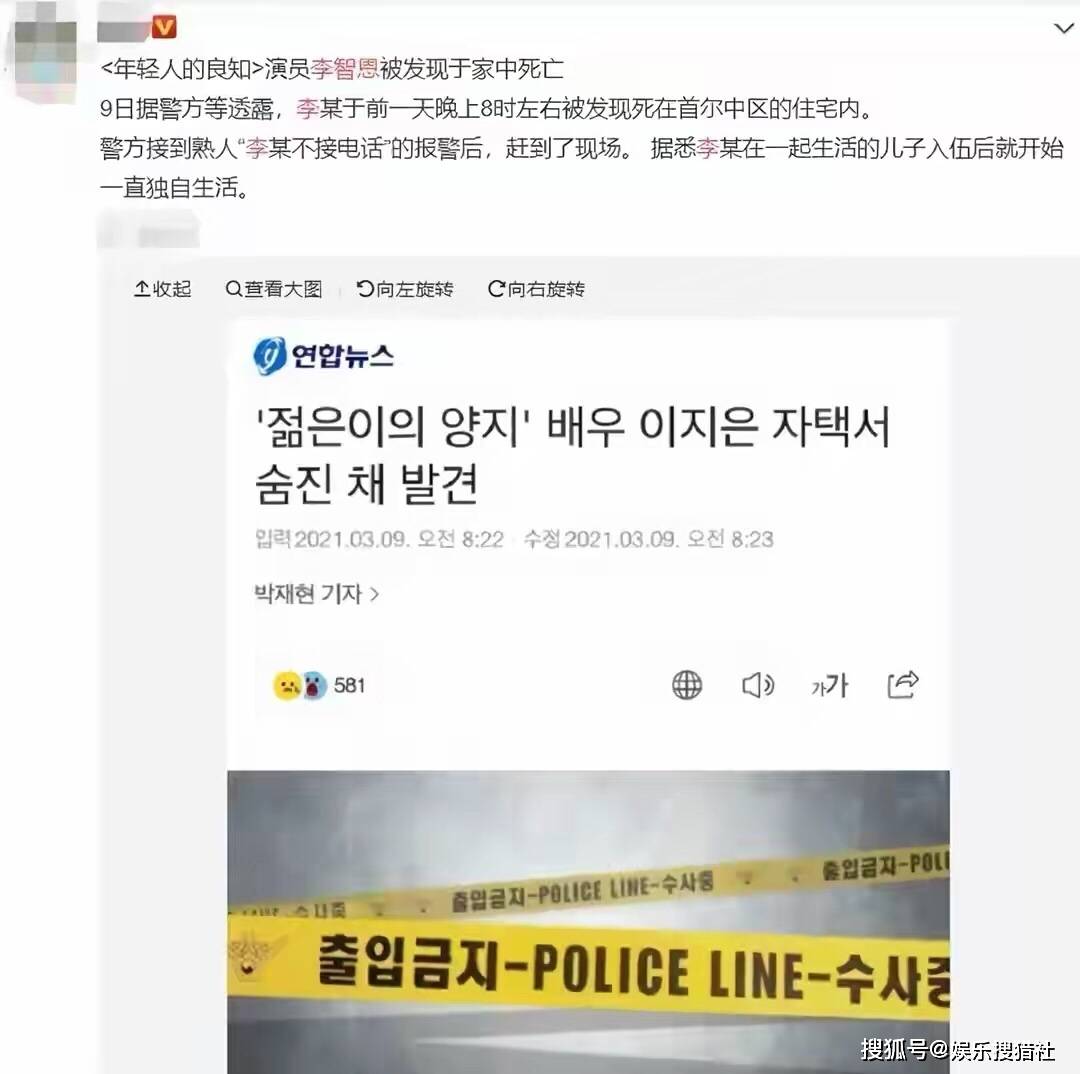This screenshot has width=1080, height=1074.
Task: Click the 李智恩 highlighted name link
Action: coord(344,68)
